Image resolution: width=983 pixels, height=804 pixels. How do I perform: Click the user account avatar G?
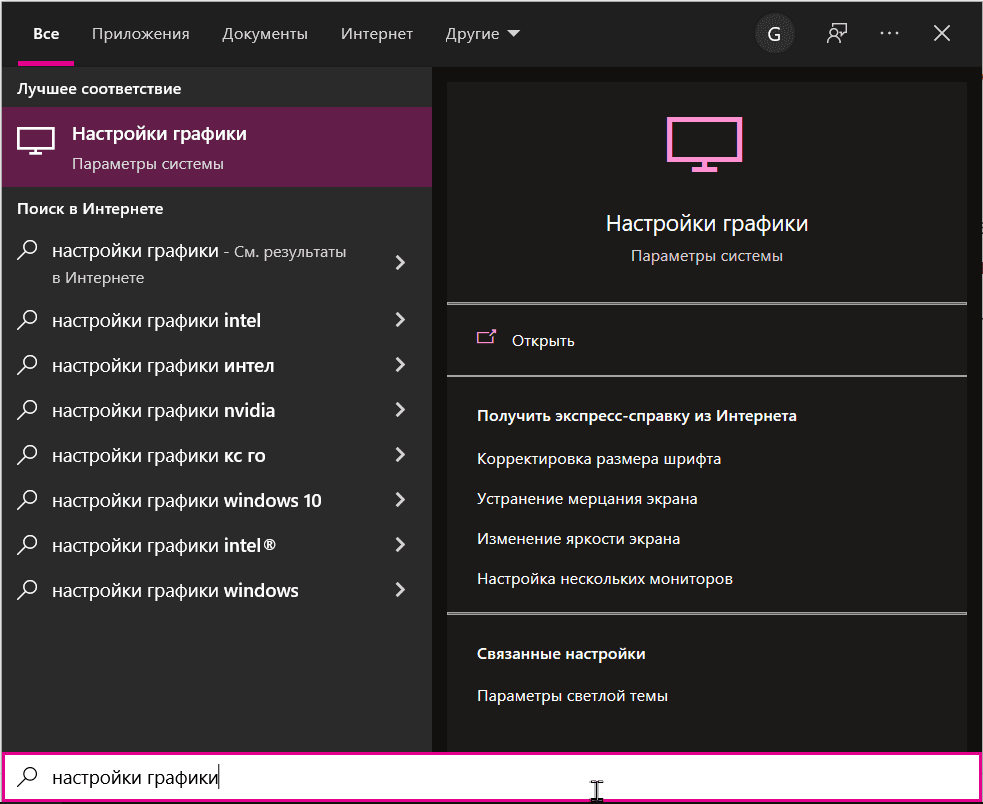click(774, 34)
